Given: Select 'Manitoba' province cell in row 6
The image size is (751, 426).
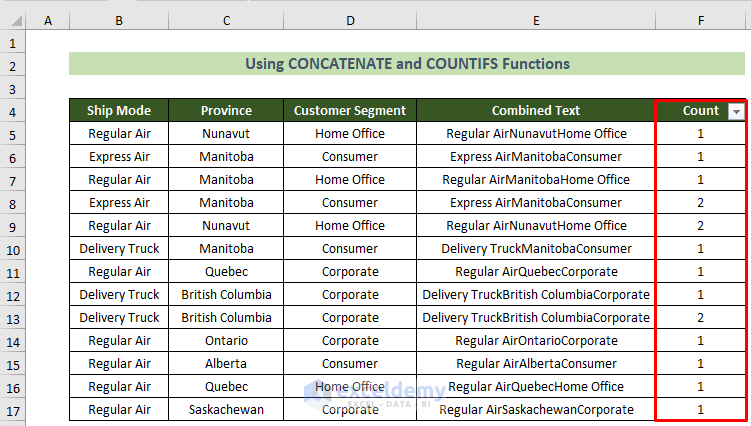Looking at the screenshot, I should tap(226, 156).
